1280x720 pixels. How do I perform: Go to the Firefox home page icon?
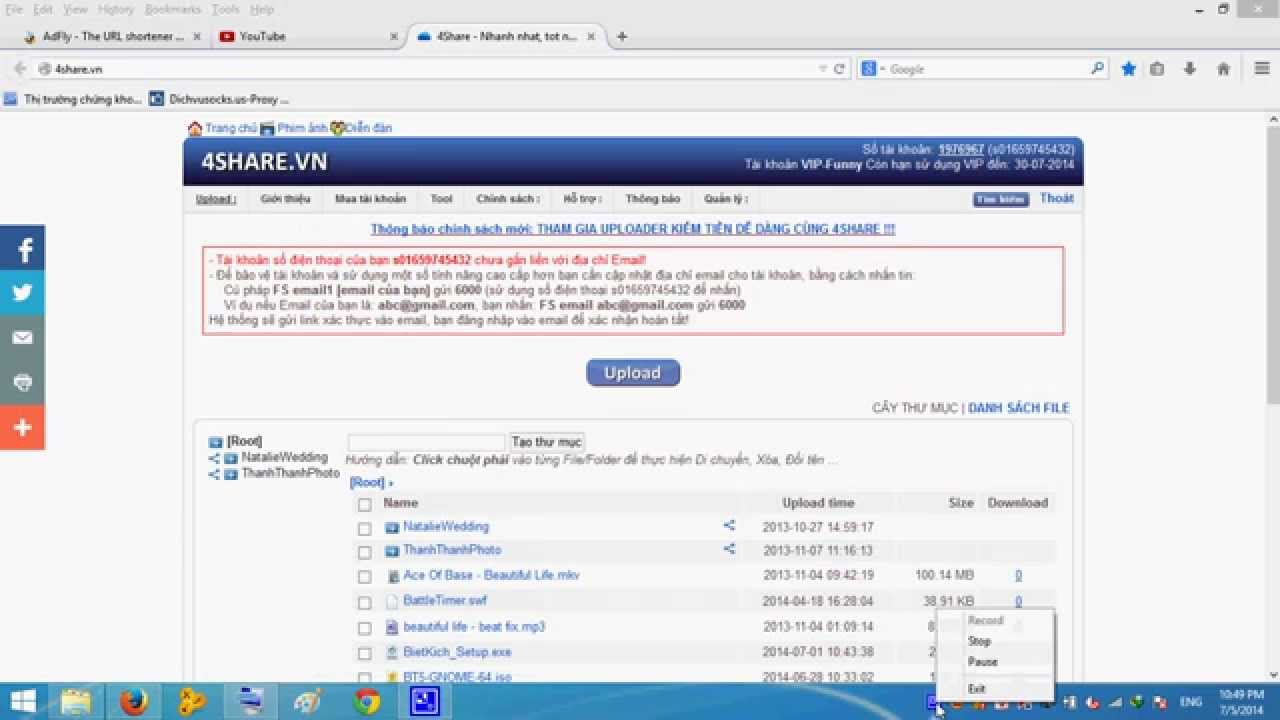(x=1223, y=69)
